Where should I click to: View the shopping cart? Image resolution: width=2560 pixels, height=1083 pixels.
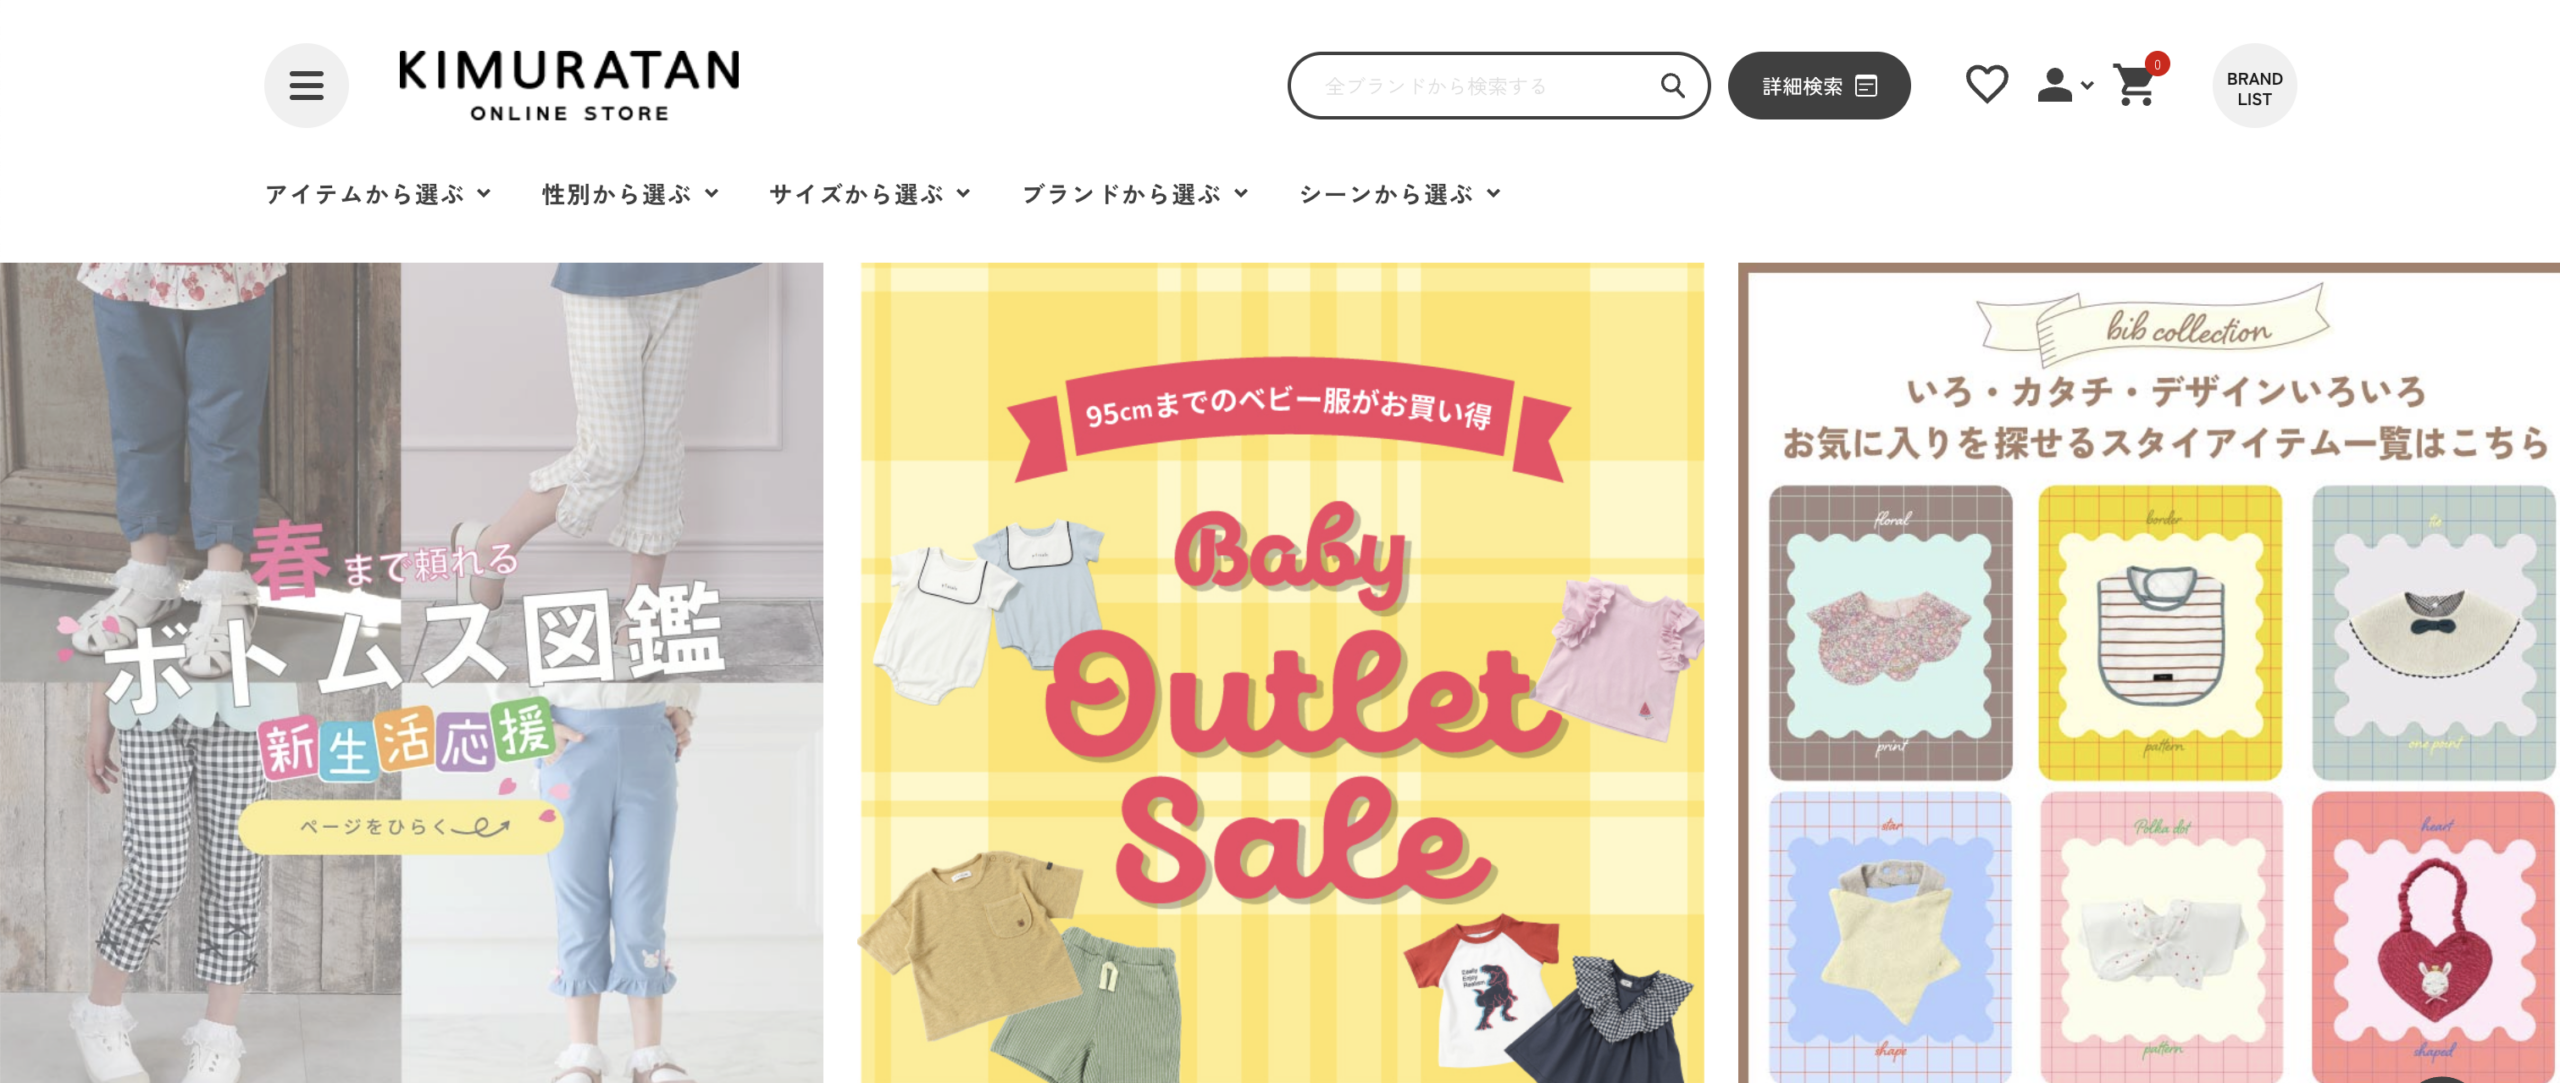[2136, 84]
